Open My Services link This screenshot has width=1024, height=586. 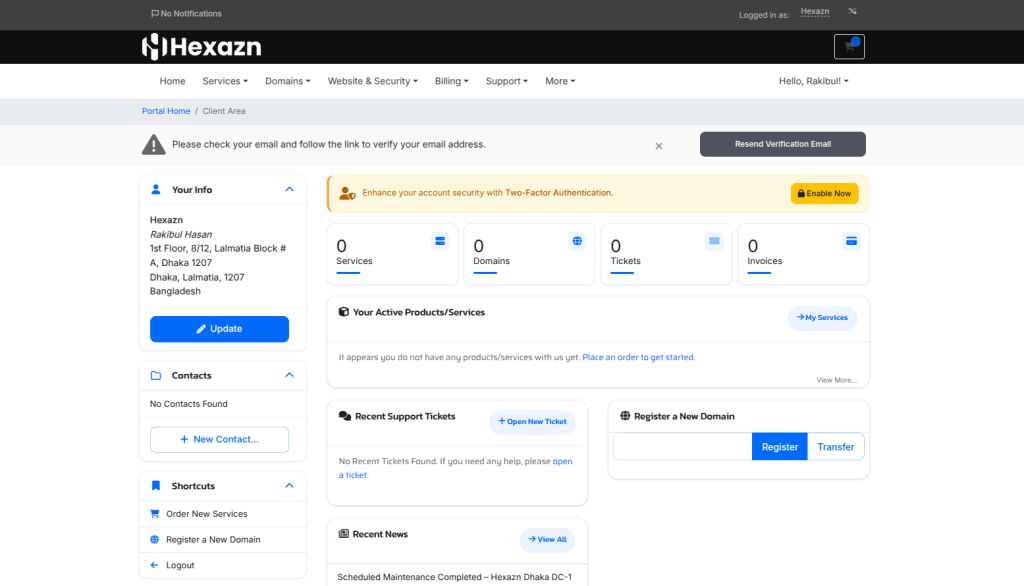[x=822, y=318]
